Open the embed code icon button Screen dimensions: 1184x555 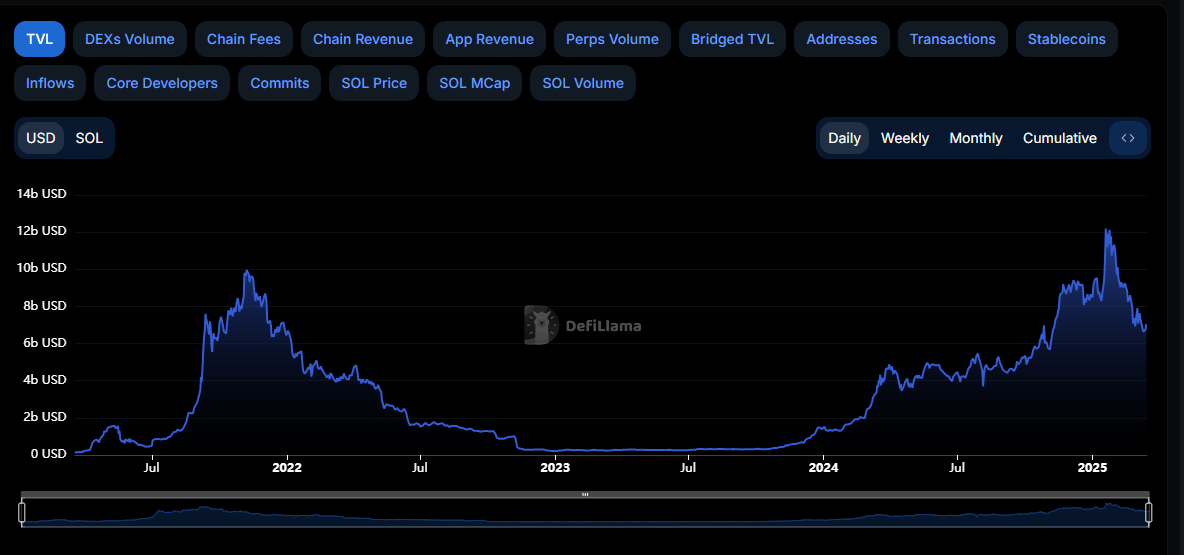pos(1128,138)
